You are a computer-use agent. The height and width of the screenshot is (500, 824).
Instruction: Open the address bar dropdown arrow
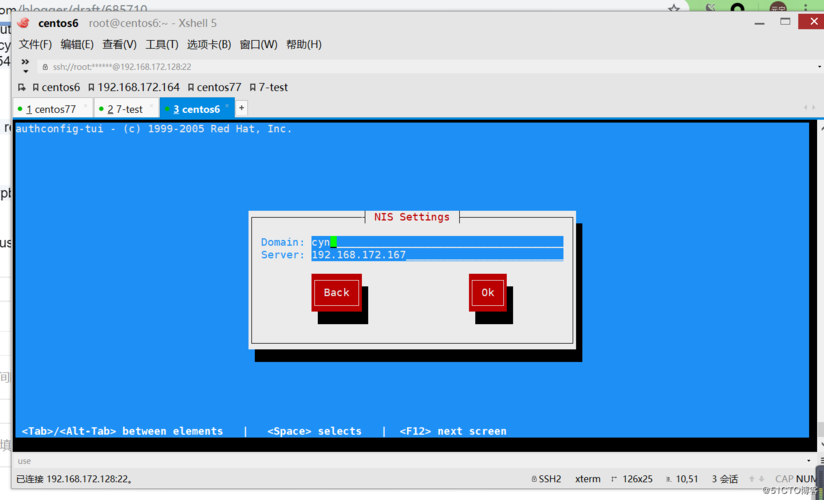coord(819,67)
